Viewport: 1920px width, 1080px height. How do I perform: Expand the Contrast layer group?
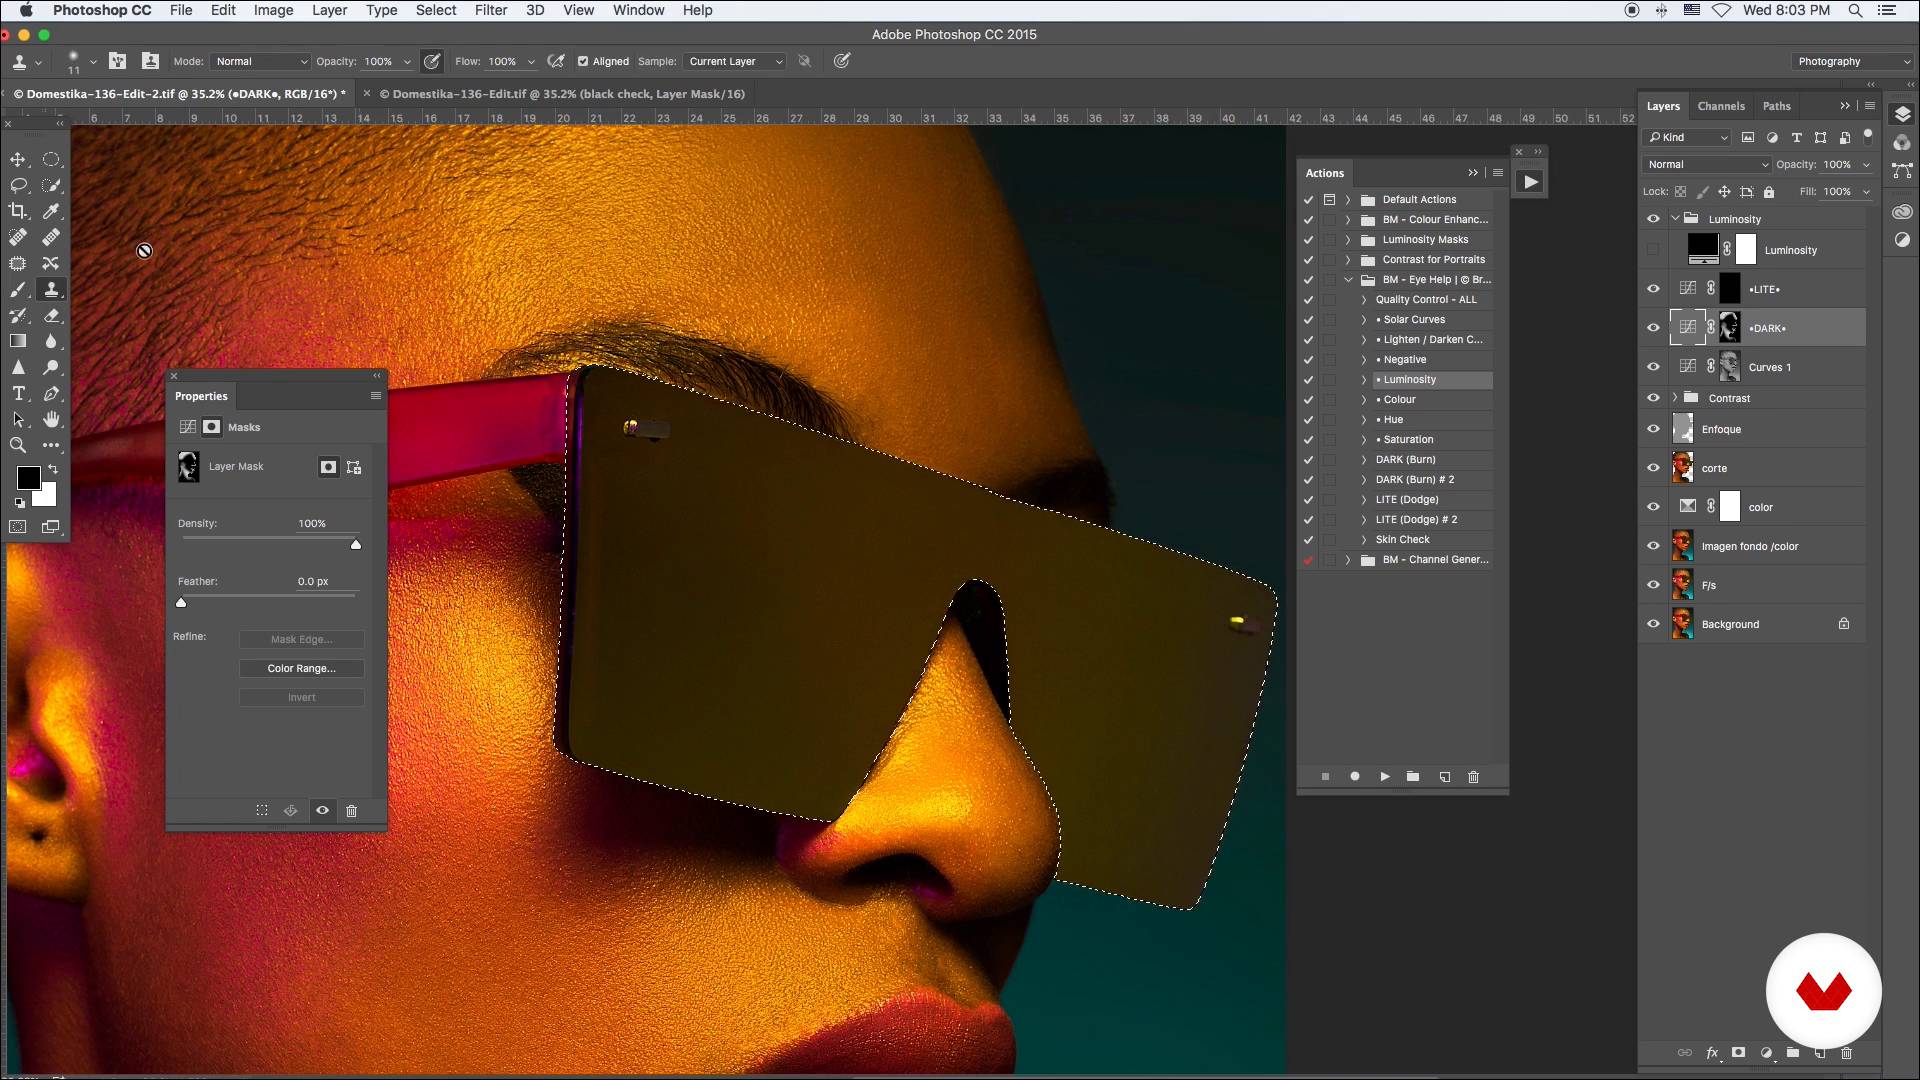(x=1675, y=398)
